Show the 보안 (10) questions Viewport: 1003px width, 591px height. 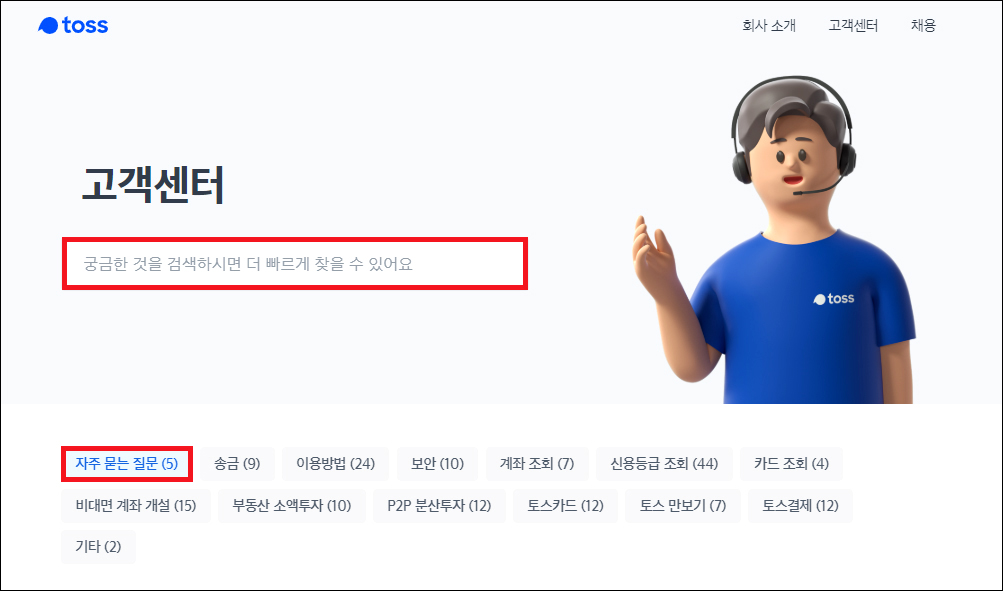(437, 464)
